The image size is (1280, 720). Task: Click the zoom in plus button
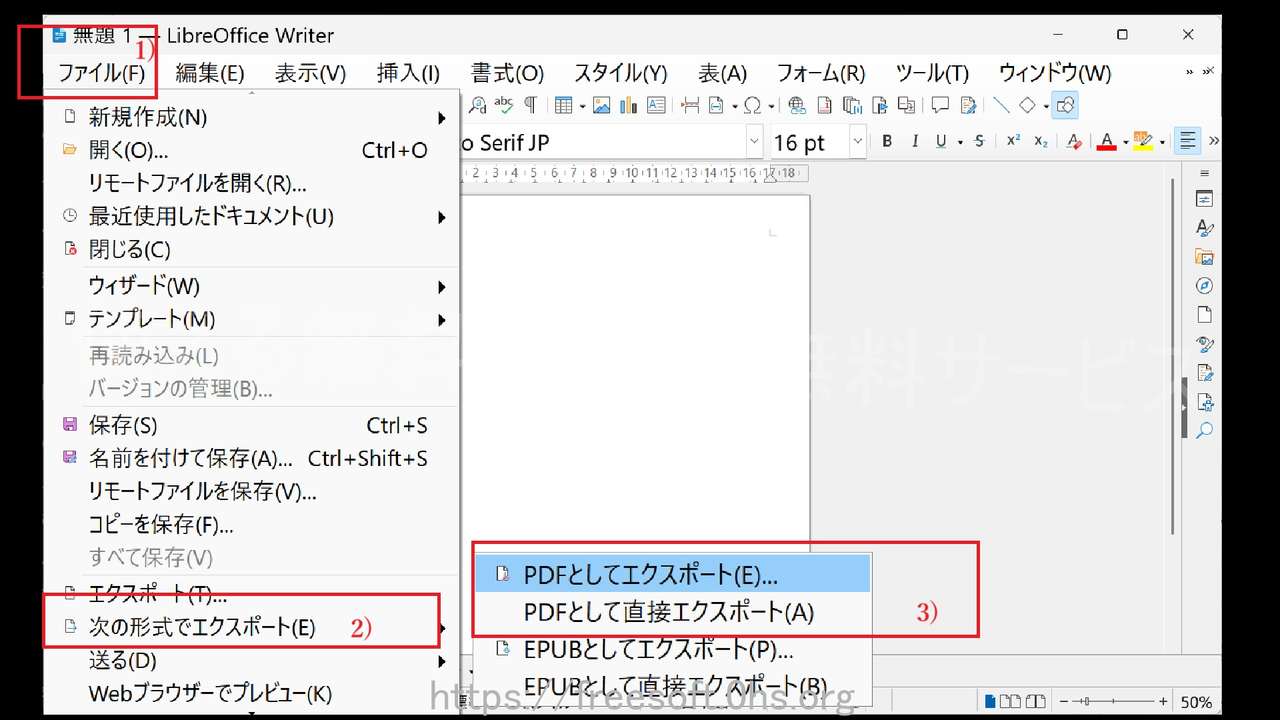pos(1163,700)
